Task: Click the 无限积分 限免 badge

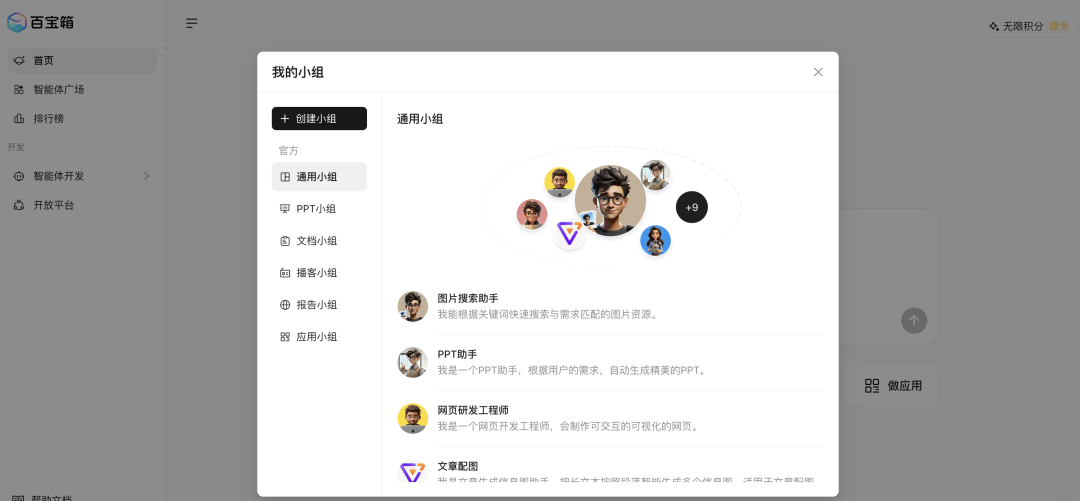Action: (1028, 26)
